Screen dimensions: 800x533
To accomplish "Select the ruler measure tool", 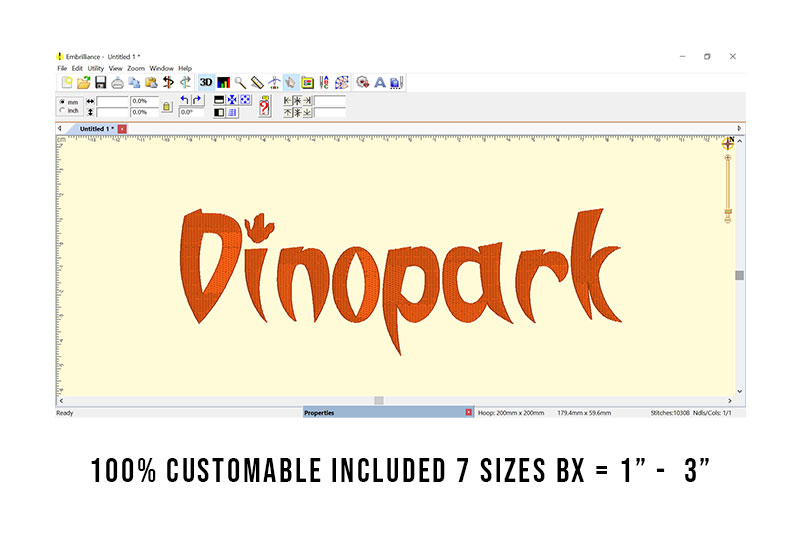I will (257, 82).
